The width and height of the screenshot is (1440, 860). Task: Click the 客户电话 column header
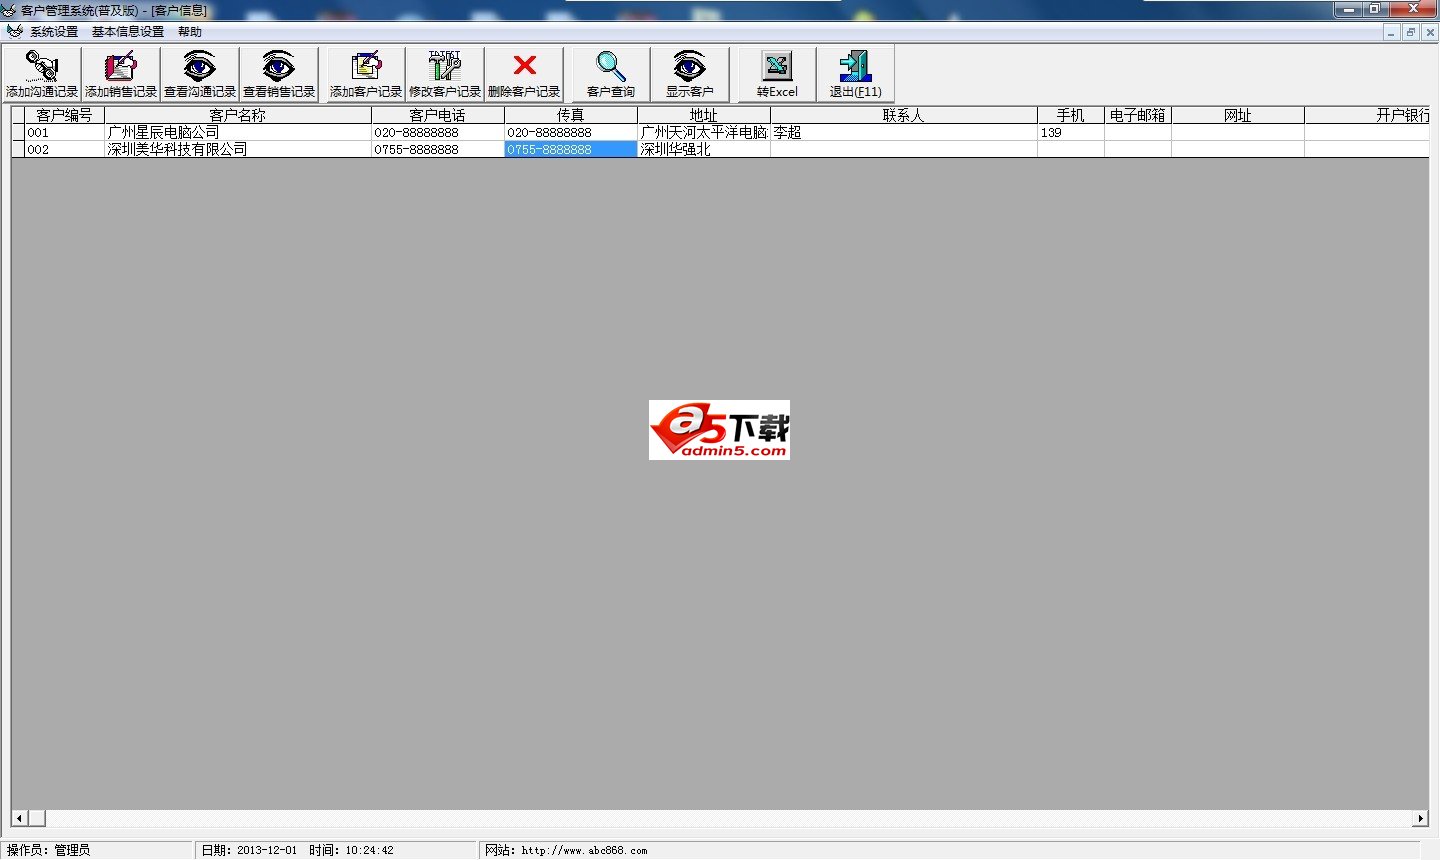438,115
